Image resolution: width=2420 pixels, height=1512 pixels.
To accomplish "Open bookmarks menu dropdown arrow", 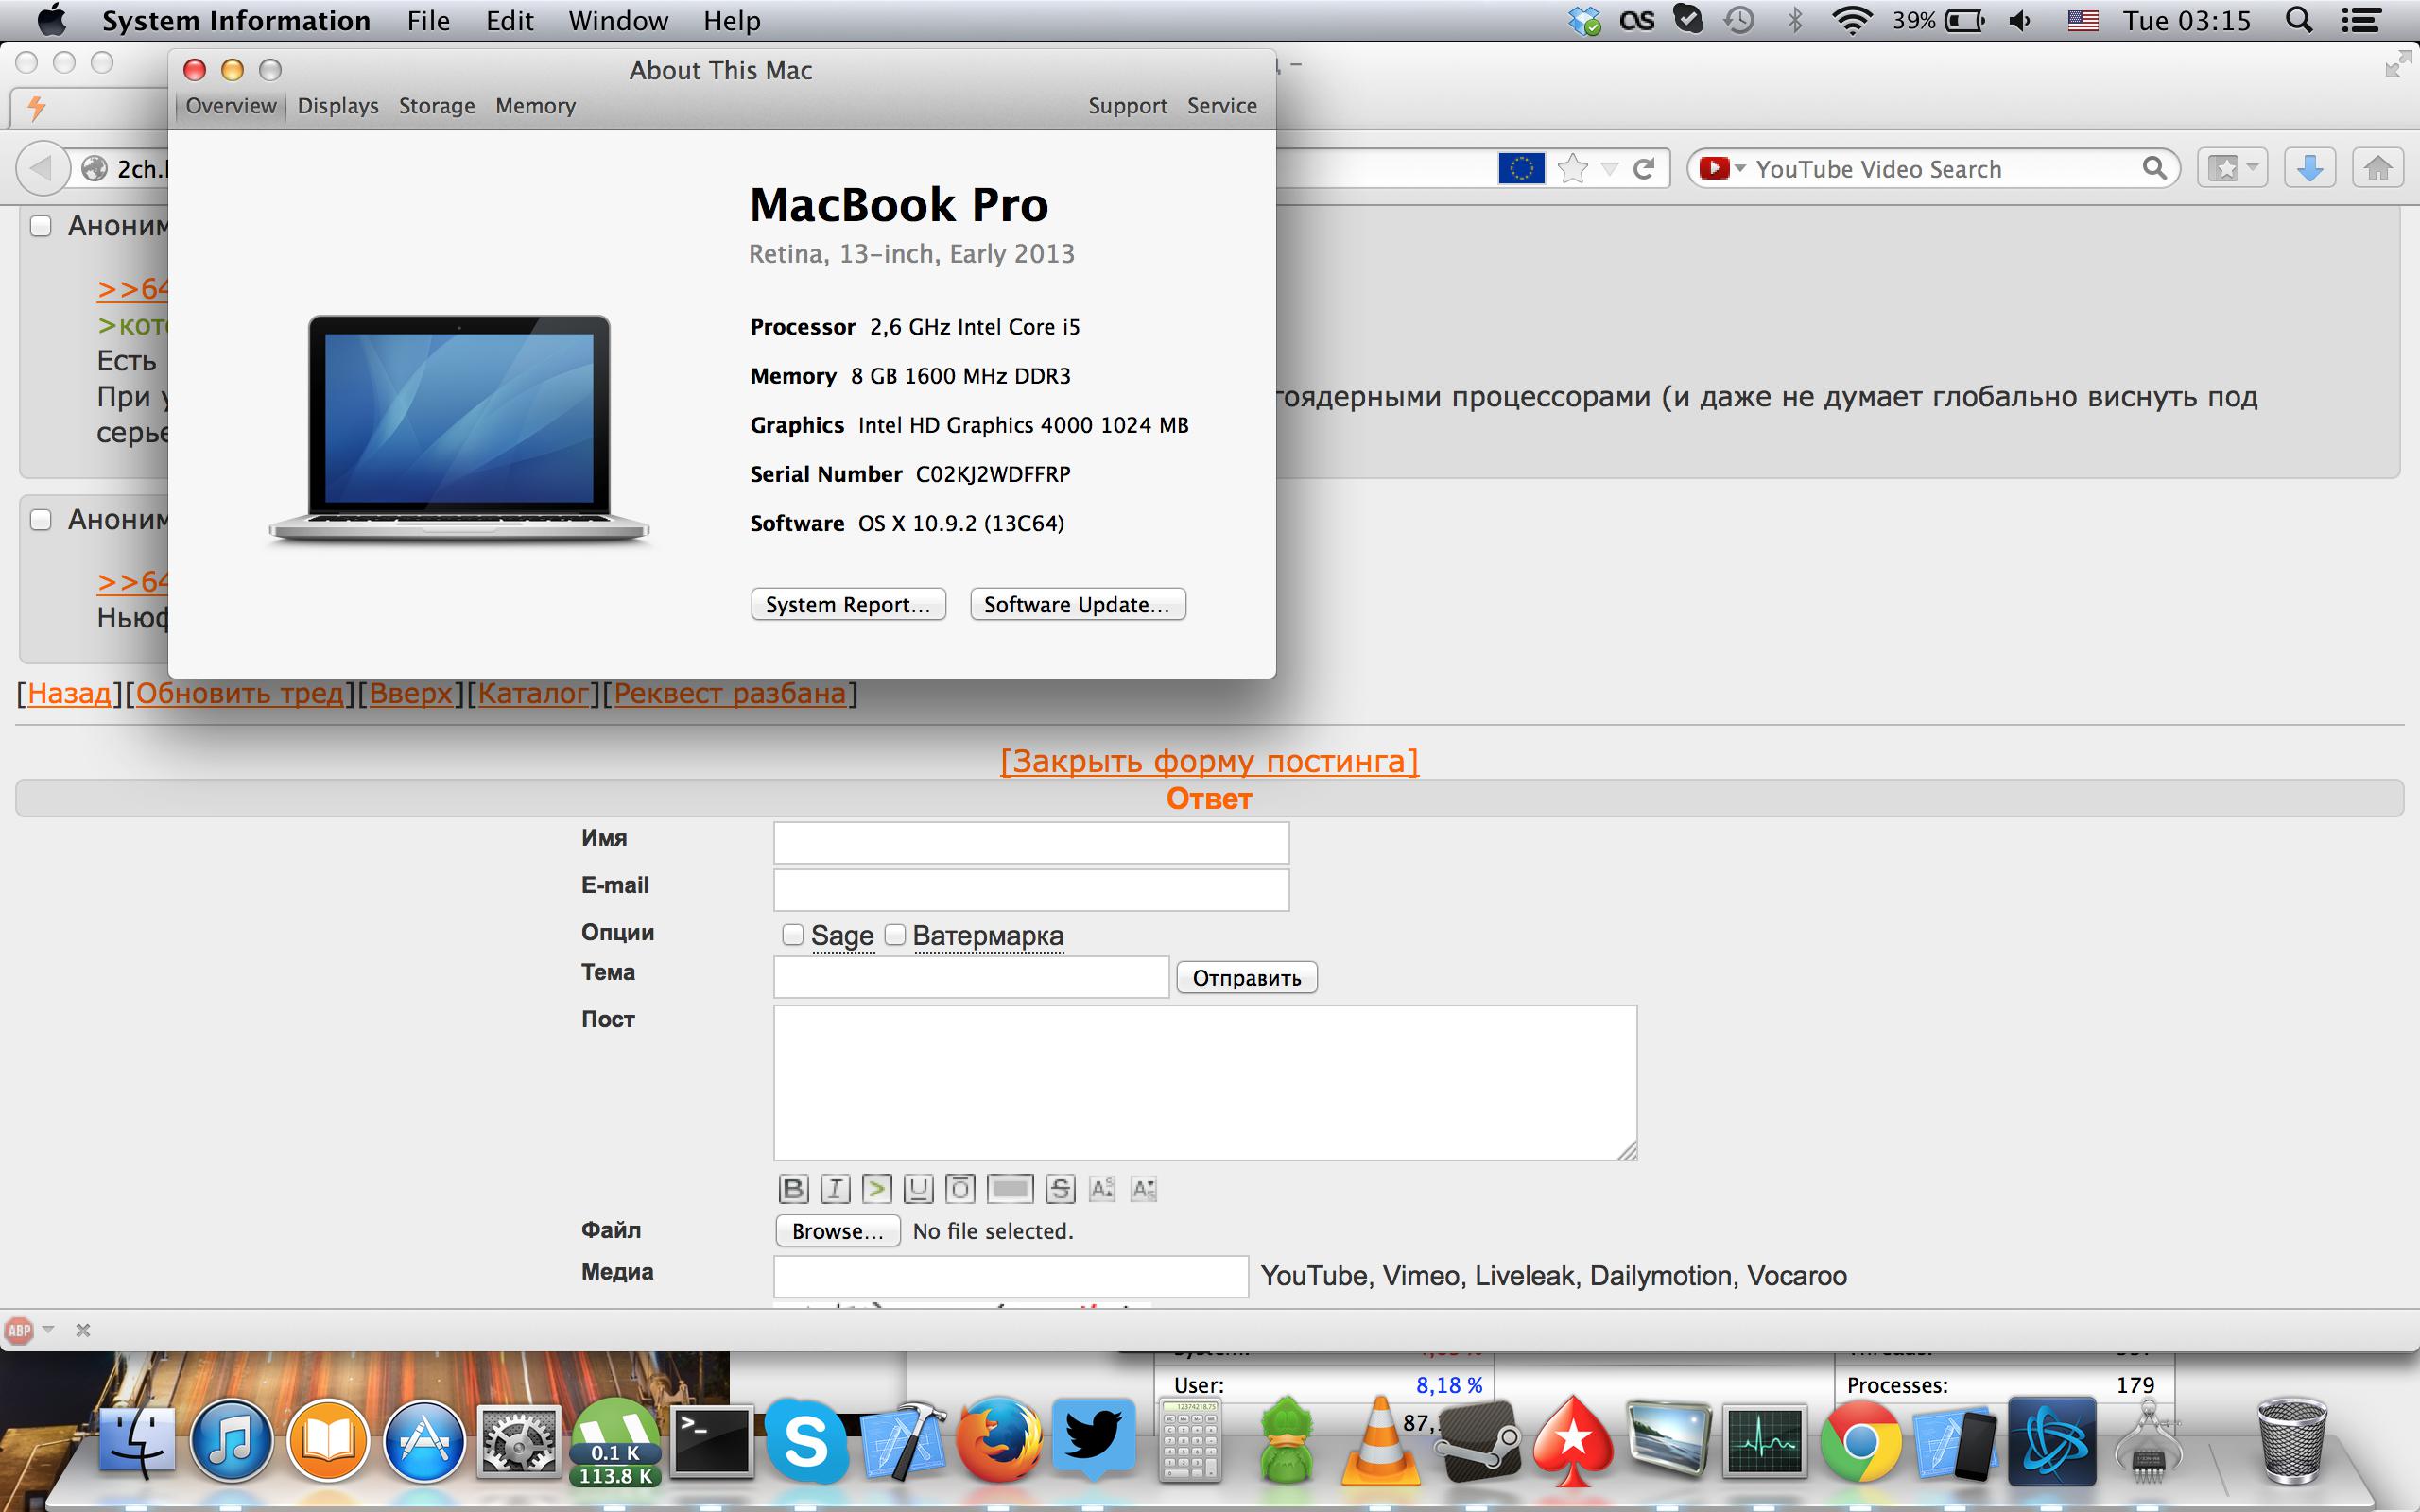I will click(2253, 168).
